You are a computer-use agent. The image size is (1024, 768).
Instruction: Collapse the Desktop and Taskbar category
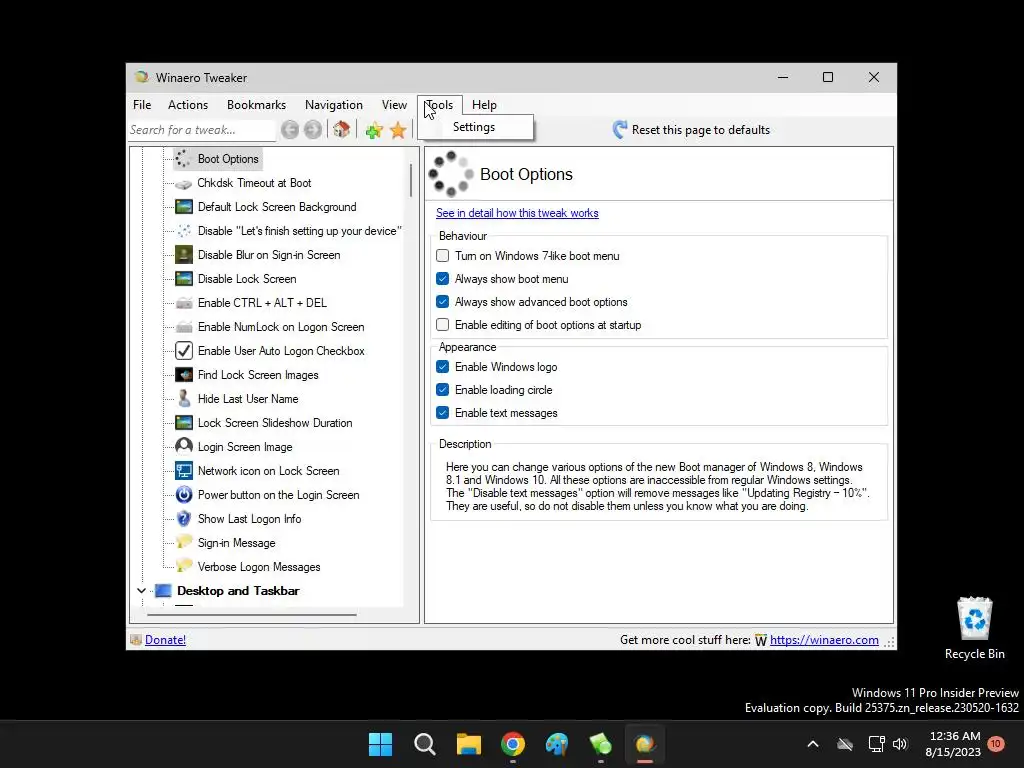pos(141,590)
